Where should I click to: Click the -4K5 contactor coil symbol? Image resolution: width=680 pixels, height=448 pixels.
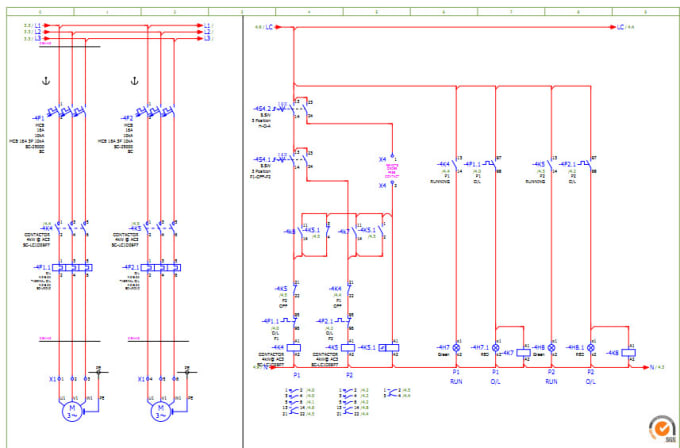[348, 348]
